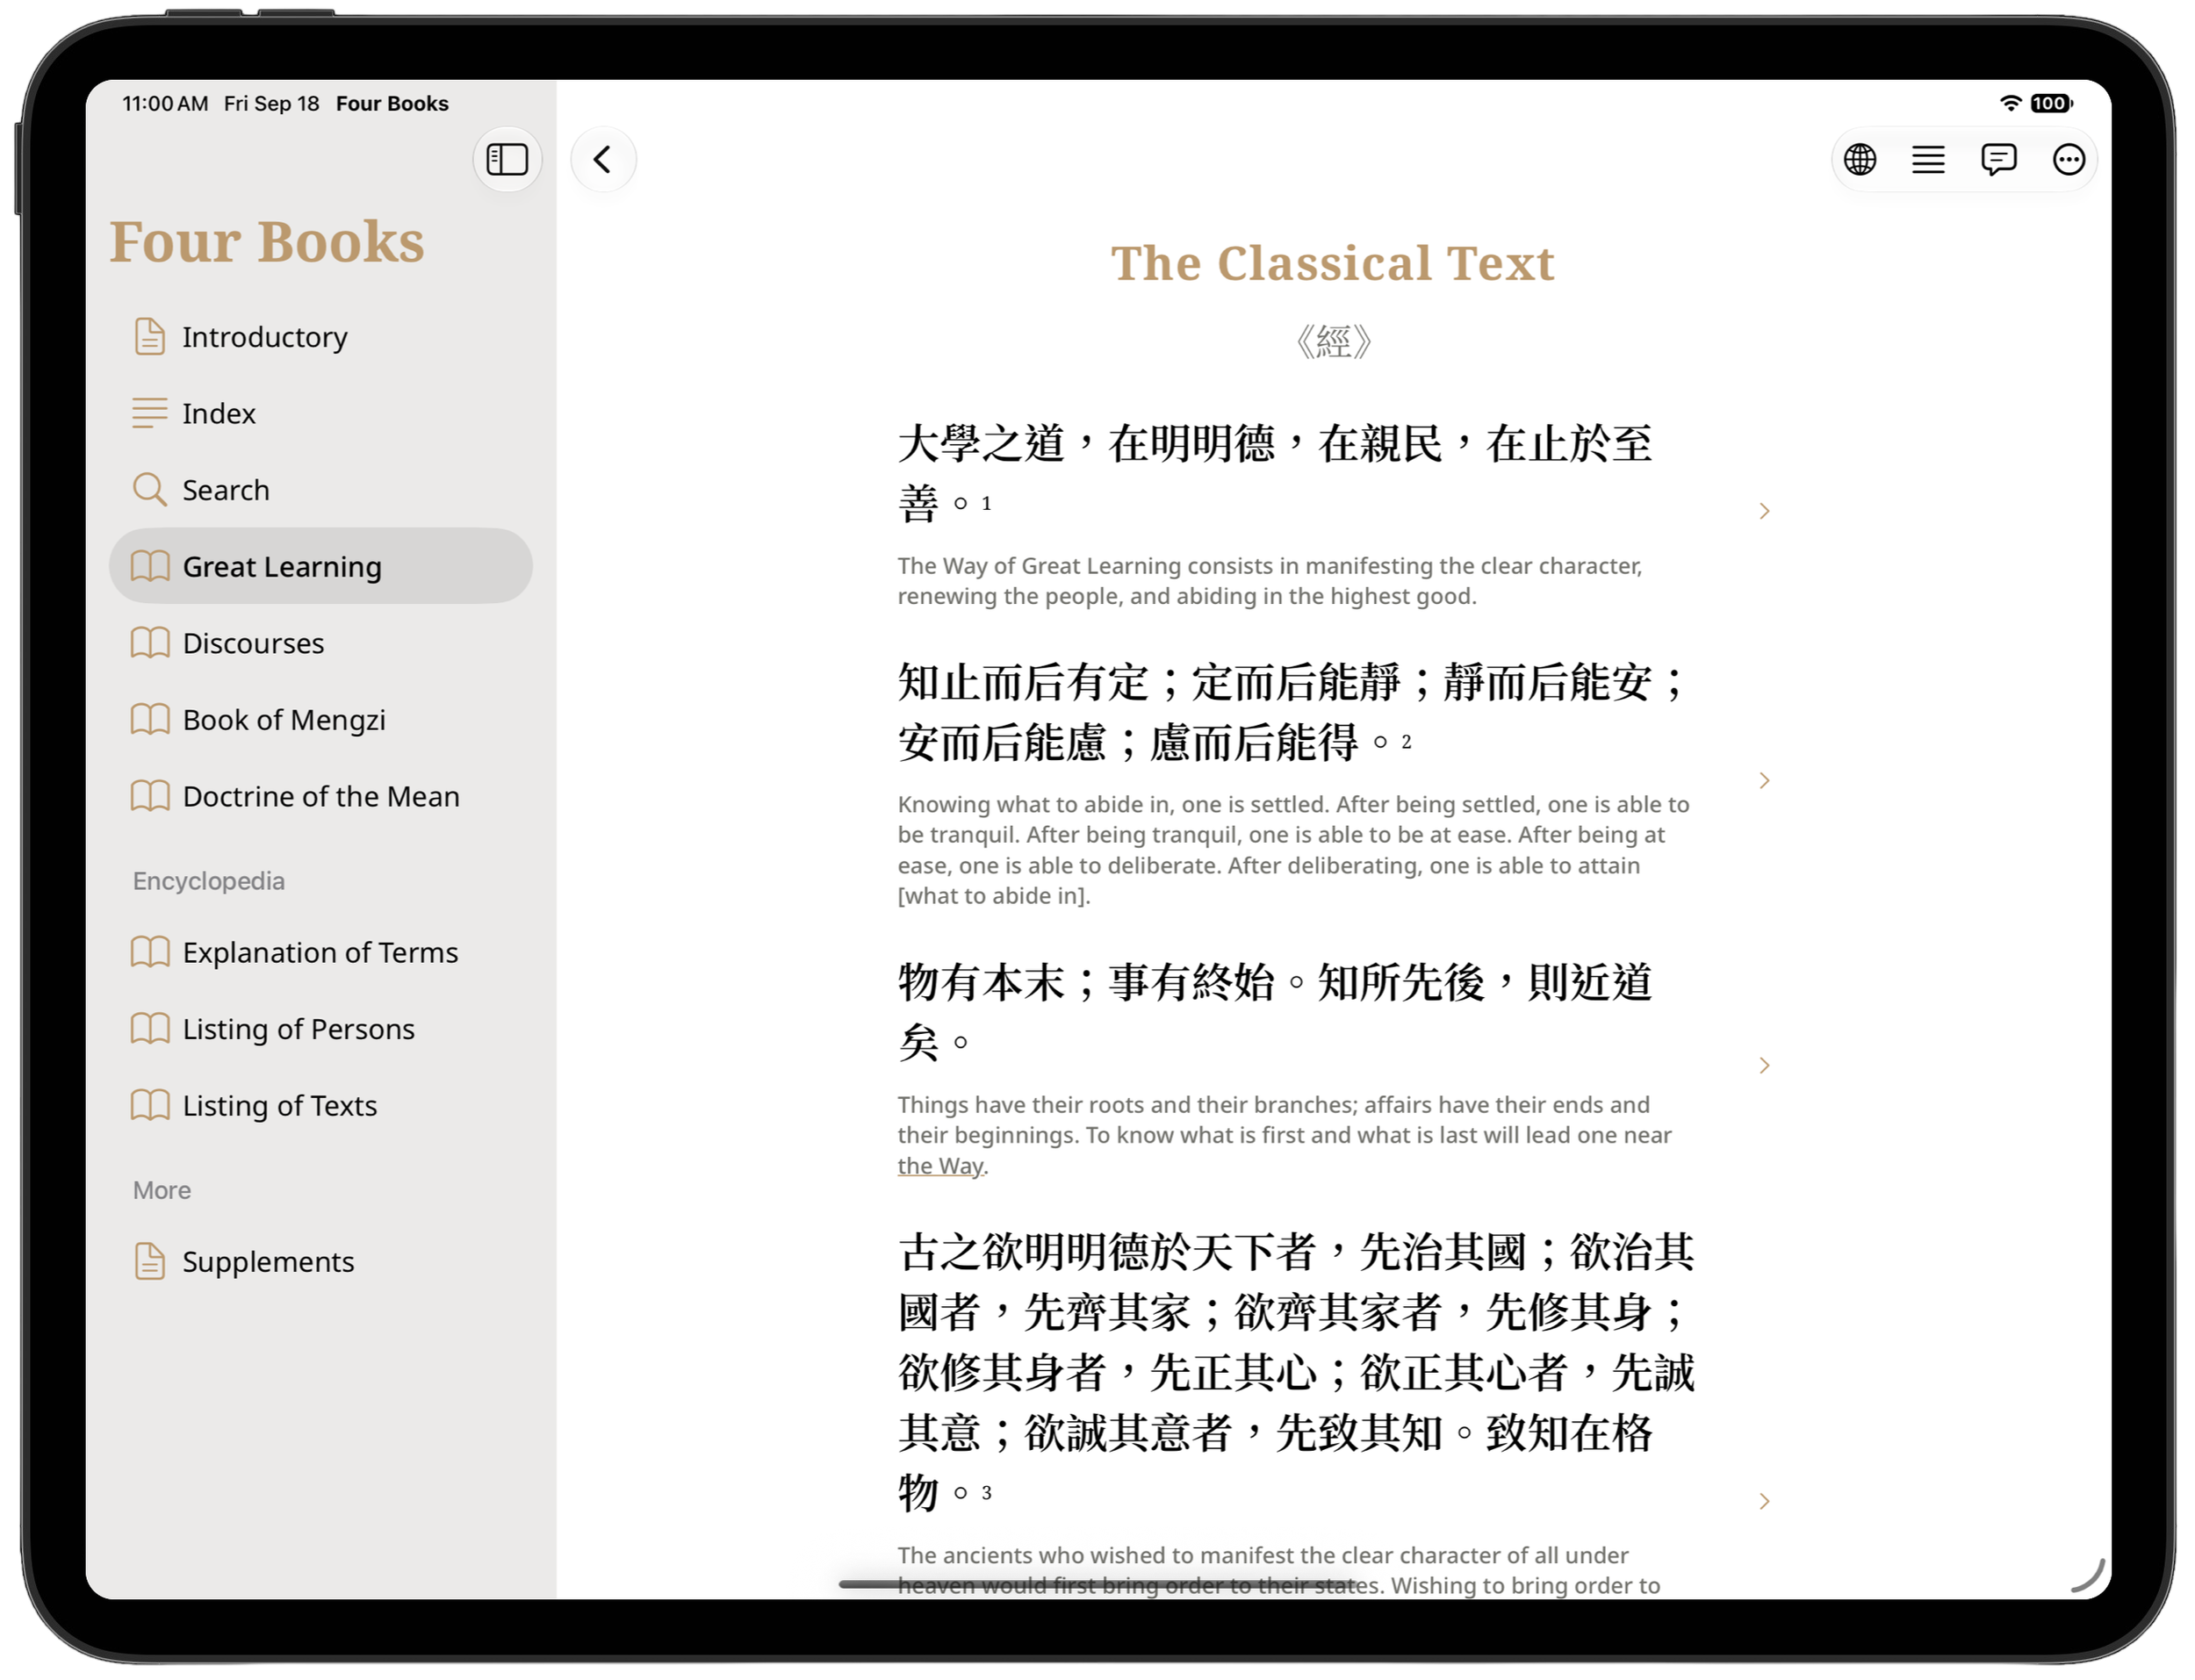The height and width of the screenshot is (1680, 2195).
Task: Click the Explanation of Terms book icon
Action: pyautogui.click(x=150, y=953)
